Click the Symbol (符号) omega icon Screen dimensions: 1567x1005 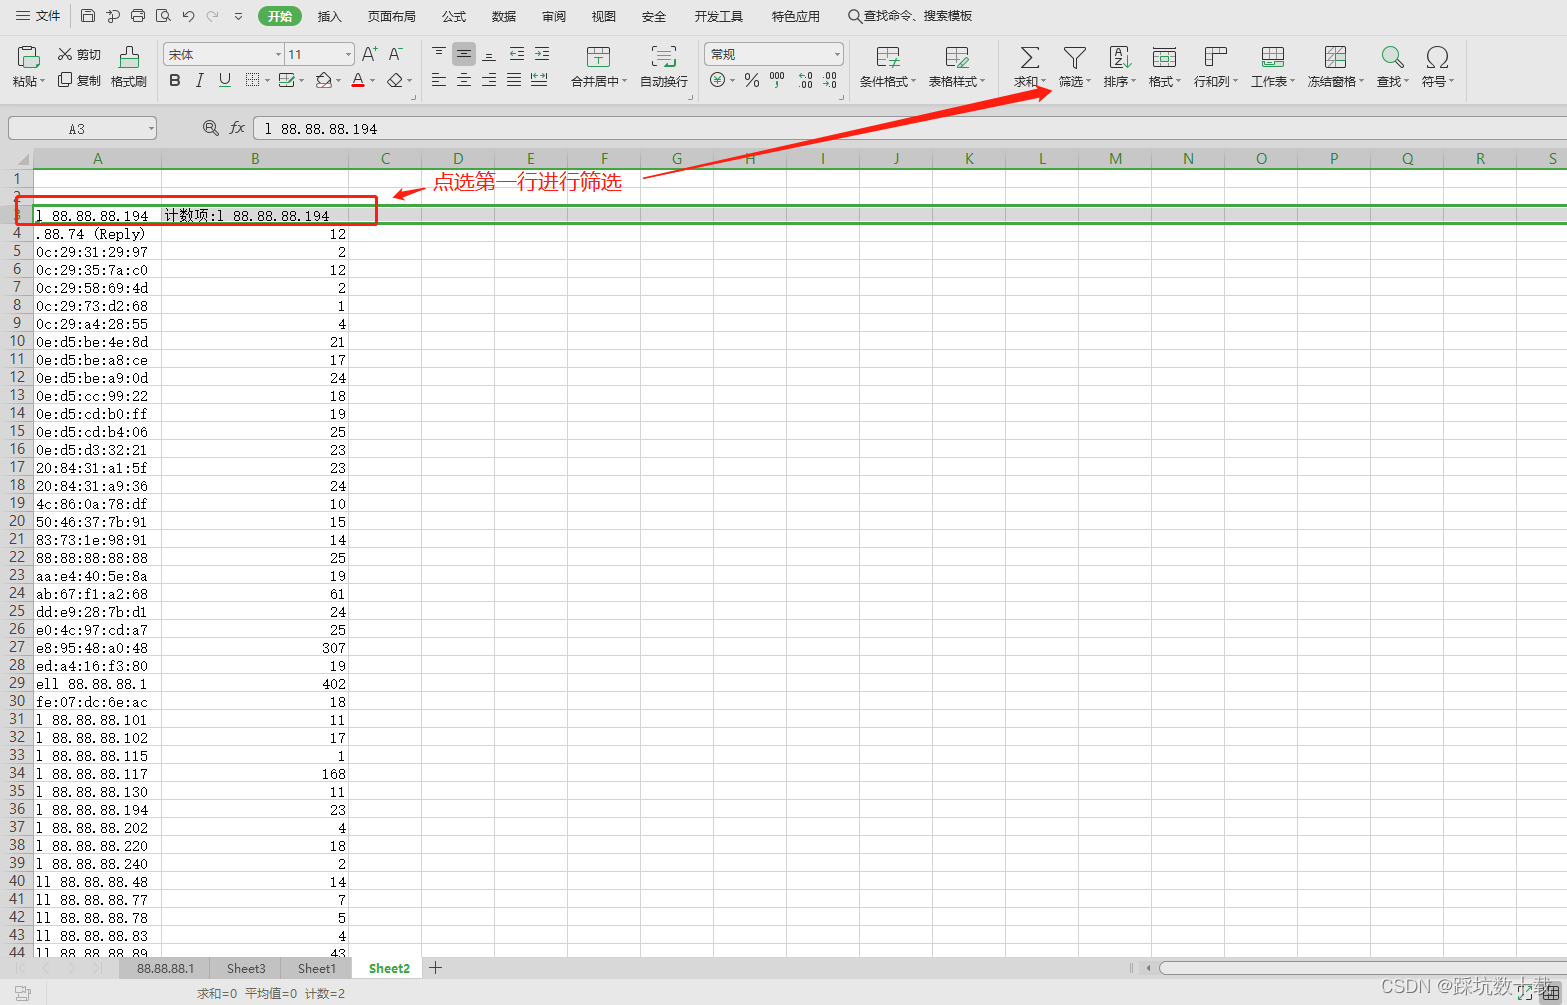pyautogui.click(x=1437, y=57)
